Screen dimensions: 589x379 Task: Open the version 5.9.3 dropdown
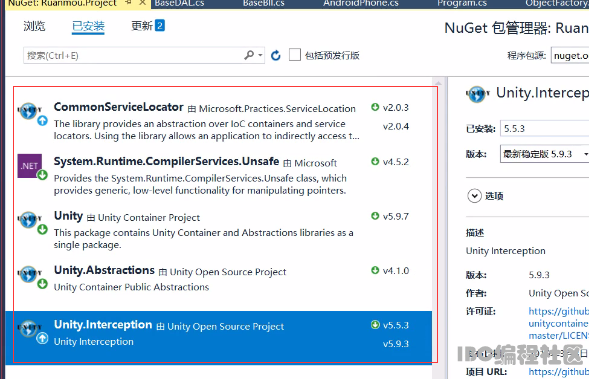(x=544, y=154)
